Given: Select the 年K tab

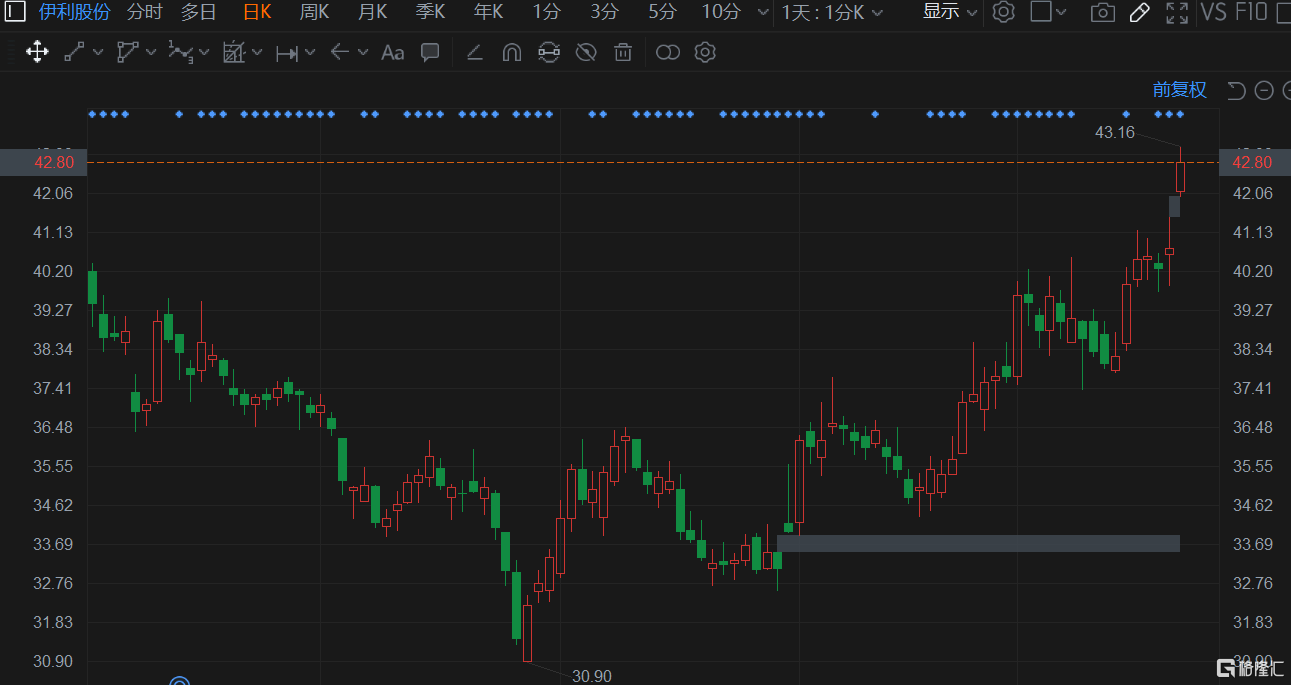Looking at the screenshot, I should click(x=489, y=12).
